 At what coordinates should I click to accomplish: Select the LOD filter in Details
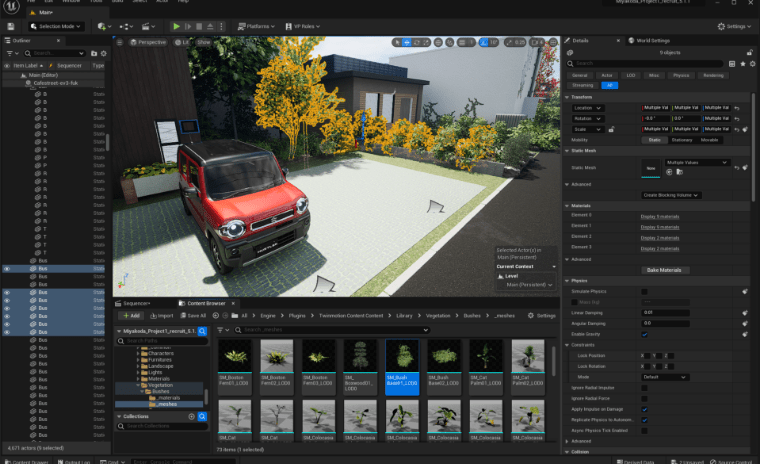[x=631, y=76]
